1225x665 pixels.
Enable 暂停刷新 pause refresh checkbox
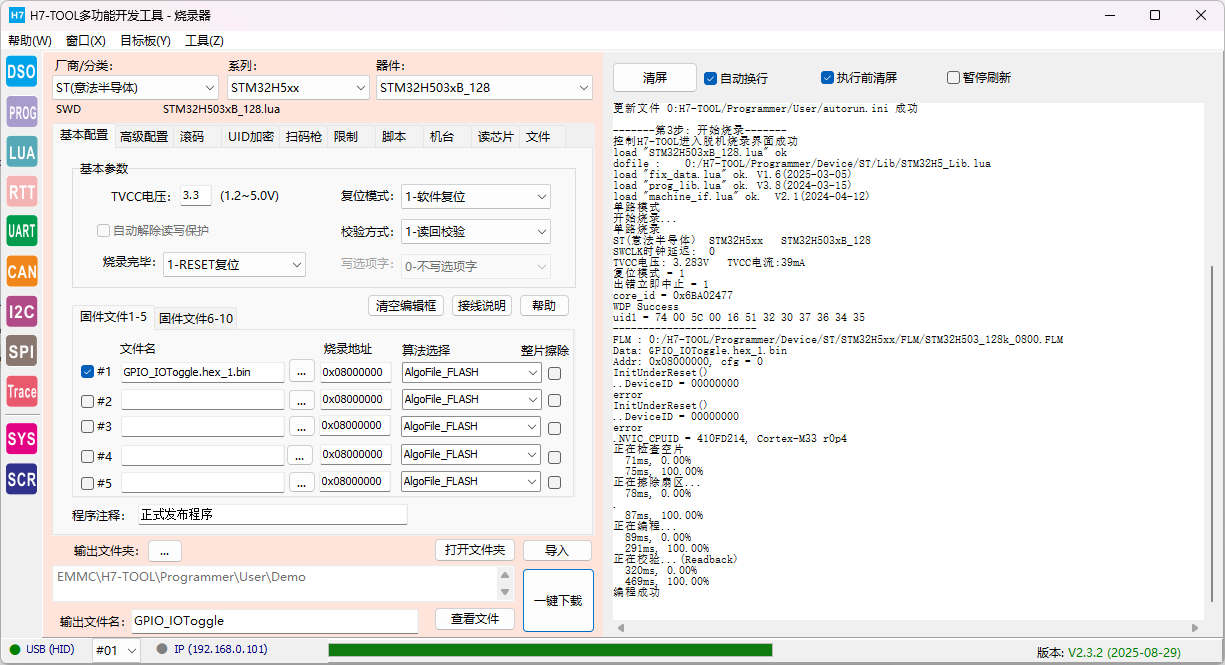pyautogui.click(x=953, y=77)
